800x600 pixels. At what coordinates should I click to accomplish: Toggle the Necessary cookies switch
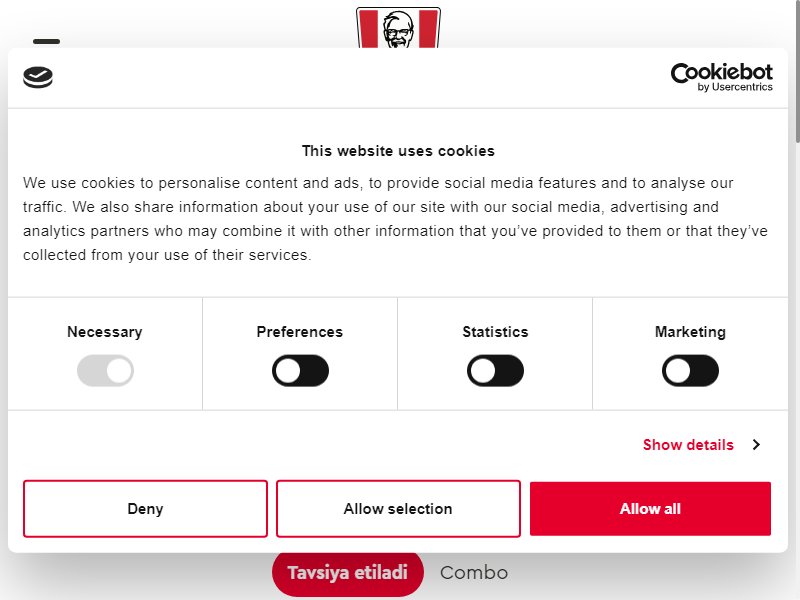click(105, 370)
